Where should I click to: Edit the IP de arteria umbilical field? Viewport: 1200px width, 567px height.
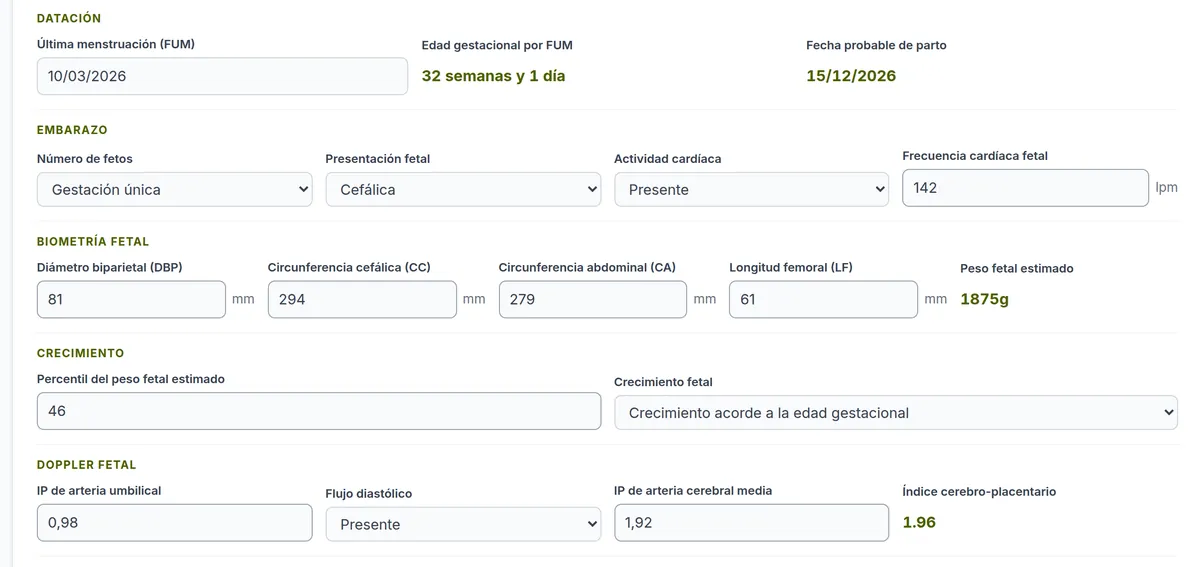coord(175,522)
